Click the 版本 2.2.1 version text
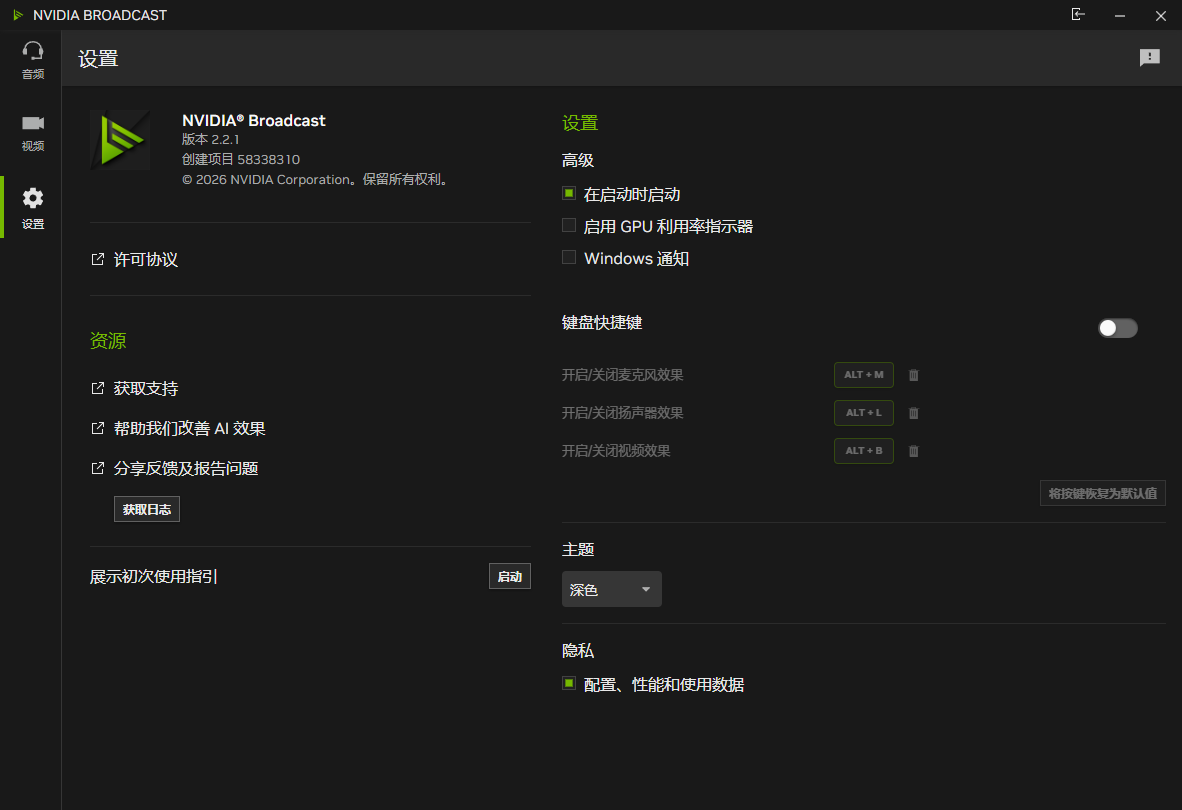1182x810 pixels. 210,139
